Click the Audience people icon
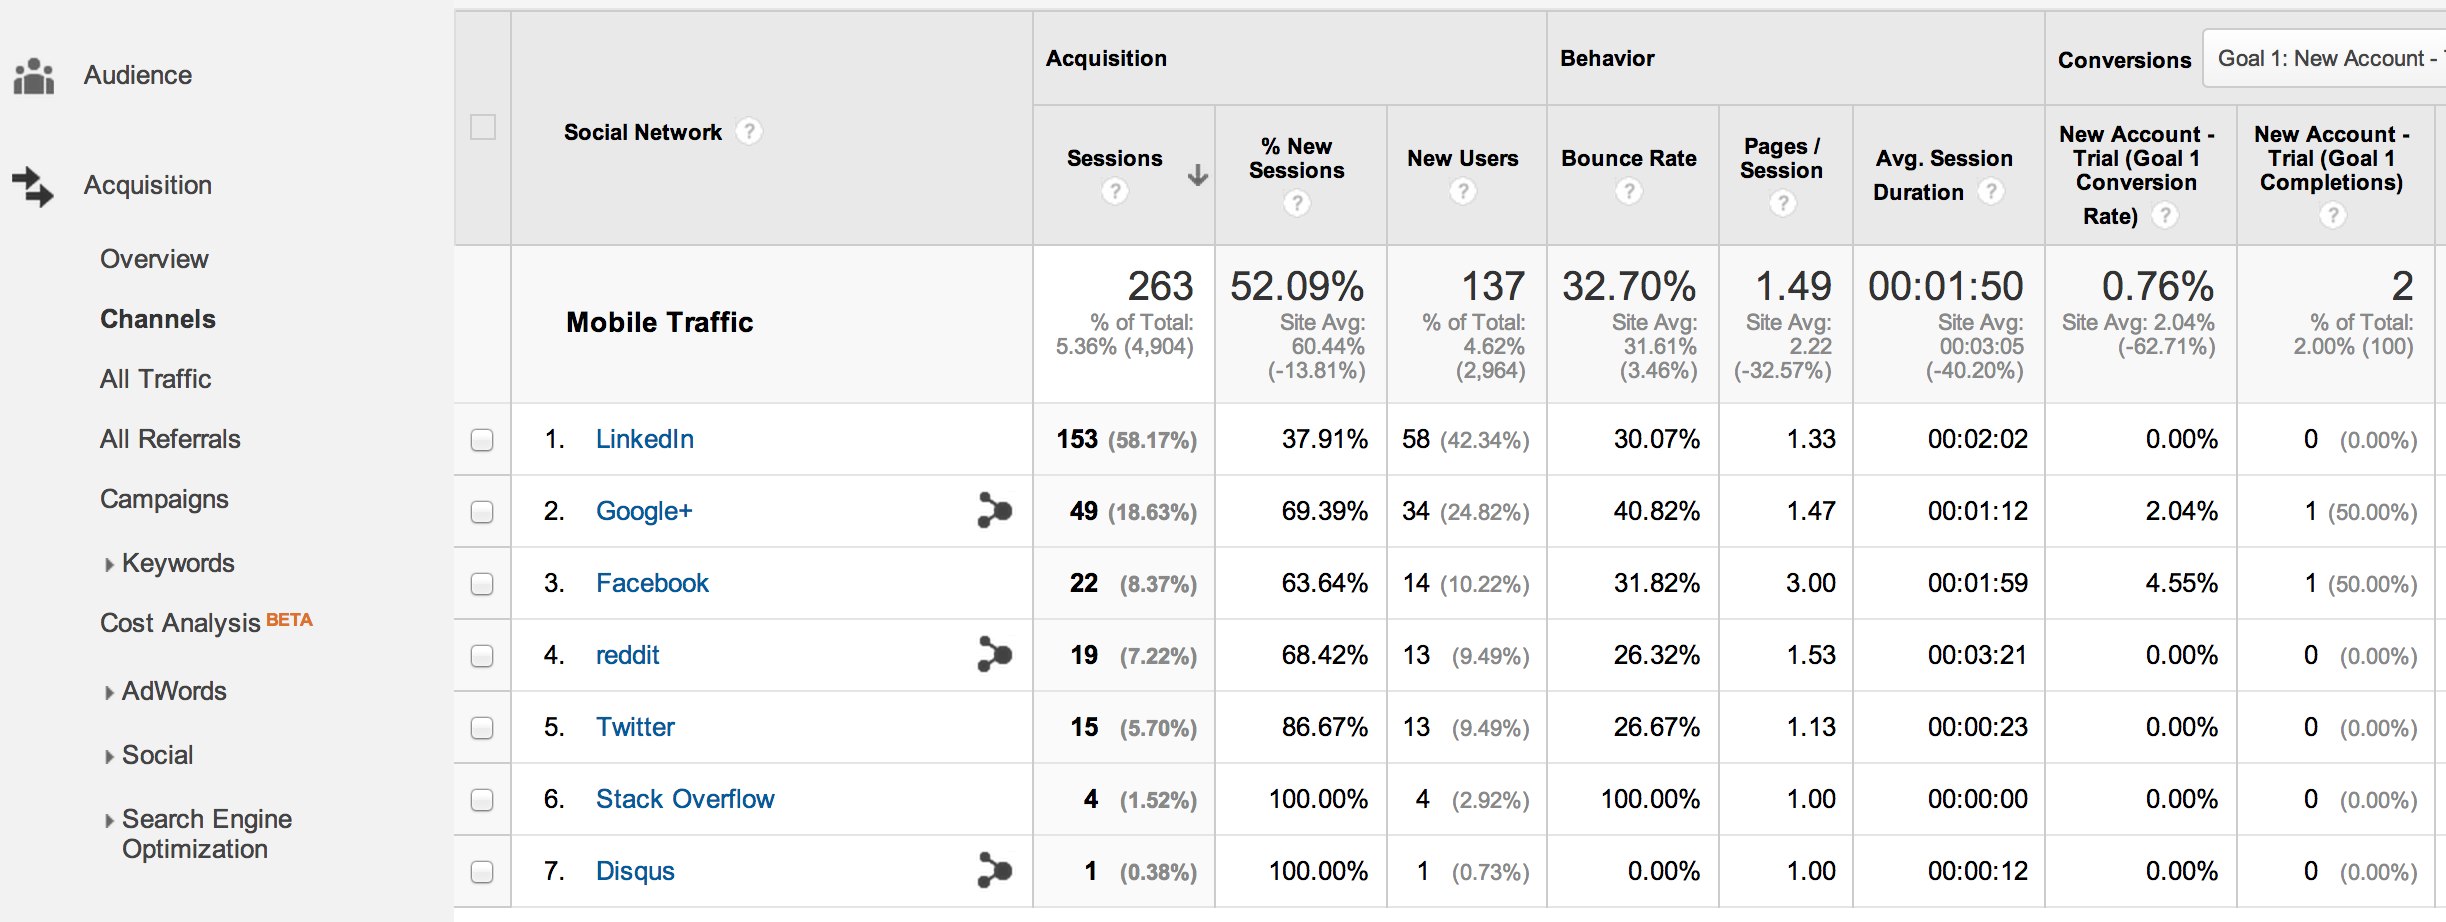 (x=34, y=76)
